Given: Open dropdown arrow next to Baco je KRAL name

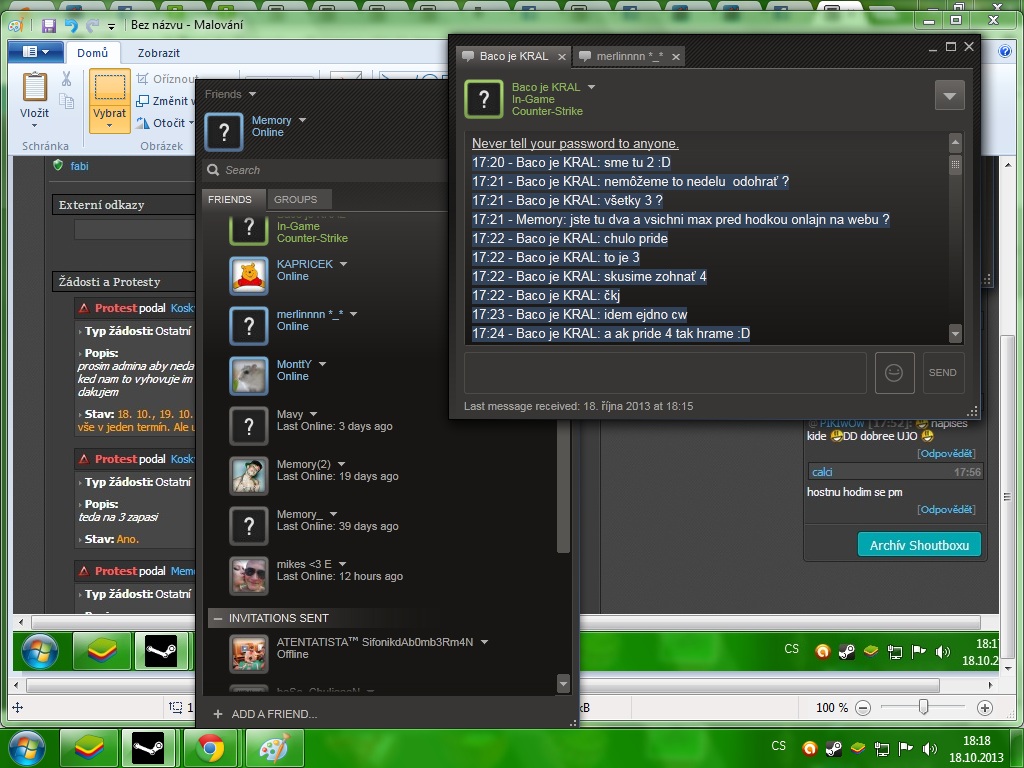Looking at the screenshot, I should [x=591, y=87].
